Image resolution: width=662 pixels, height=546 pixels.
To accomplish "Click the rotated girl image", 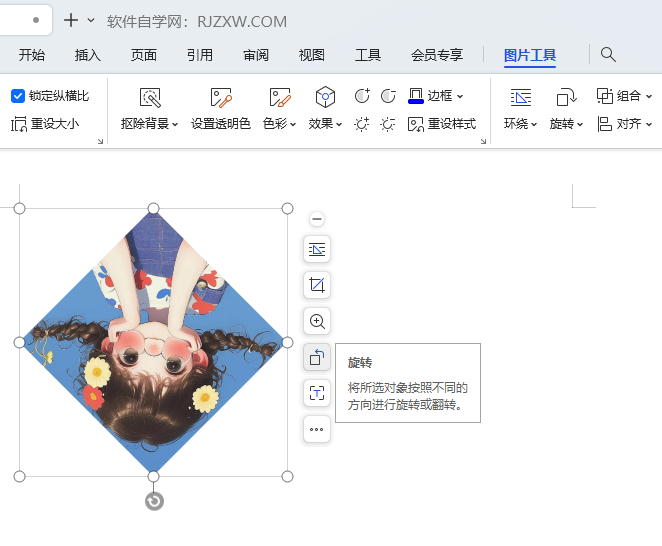I will (153, 342).
